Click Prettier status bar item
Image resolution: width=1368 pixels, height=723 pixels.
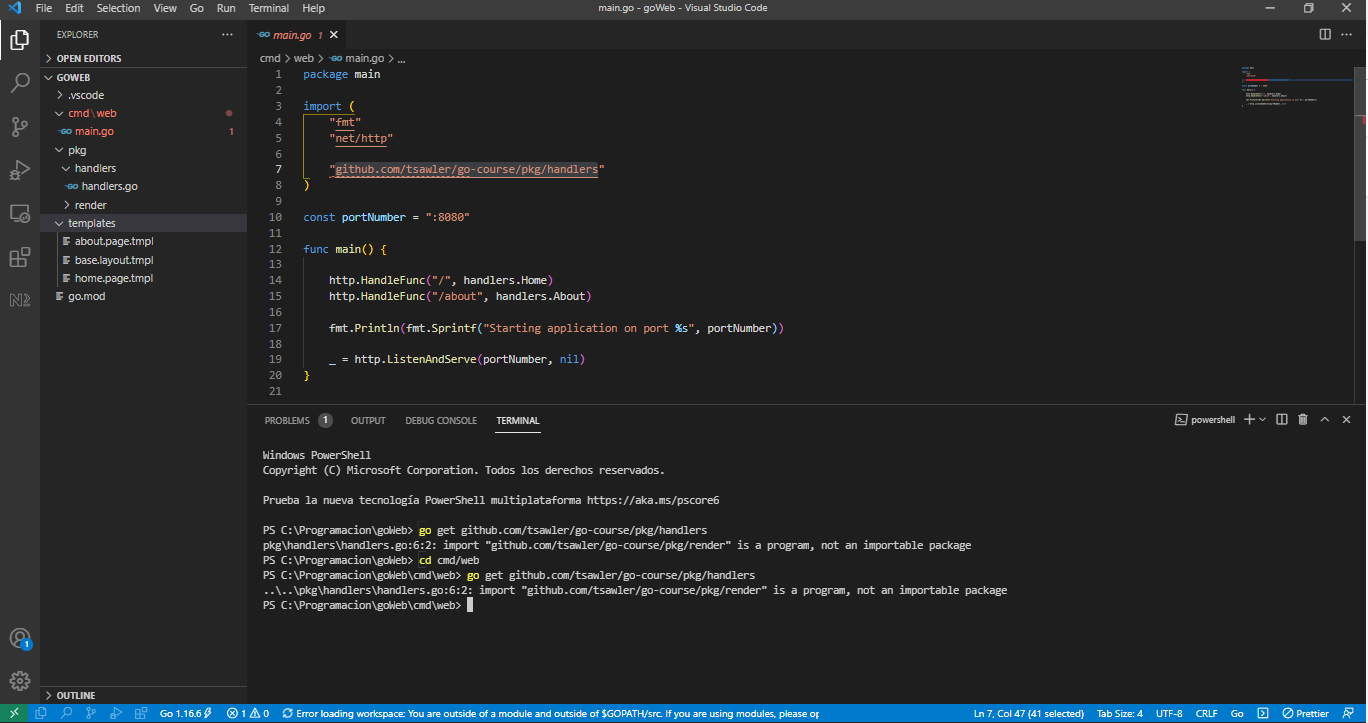click(1306, 714)
